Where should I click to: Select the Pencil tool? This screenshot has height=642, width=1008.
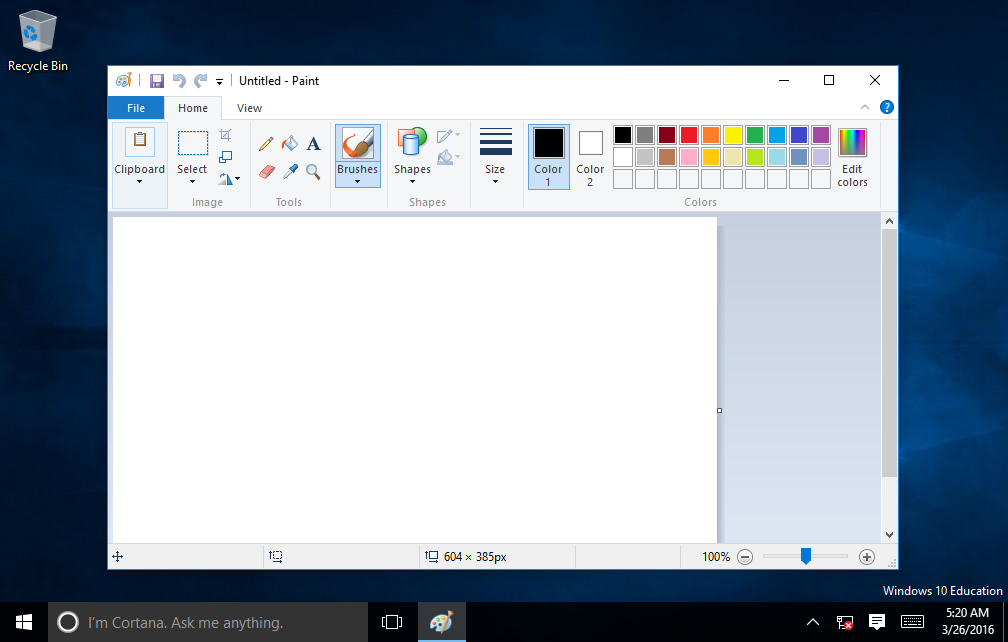click(x=266, y=143)
